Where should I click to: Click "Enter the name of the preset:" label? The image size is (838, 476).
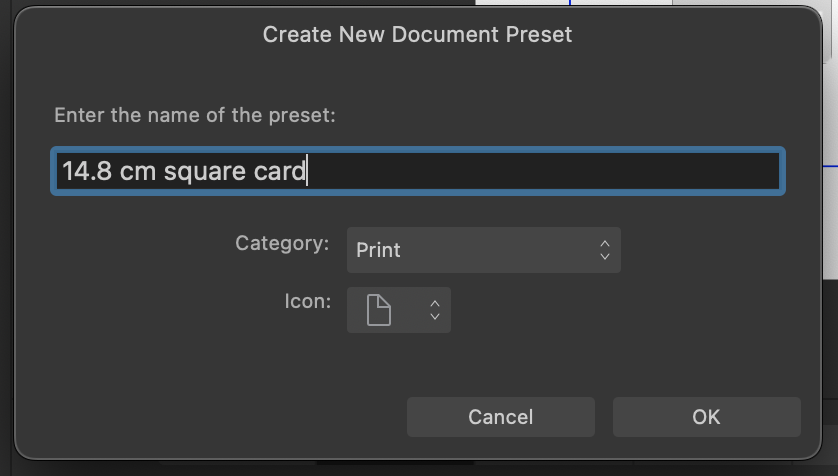tap(195, 115)
